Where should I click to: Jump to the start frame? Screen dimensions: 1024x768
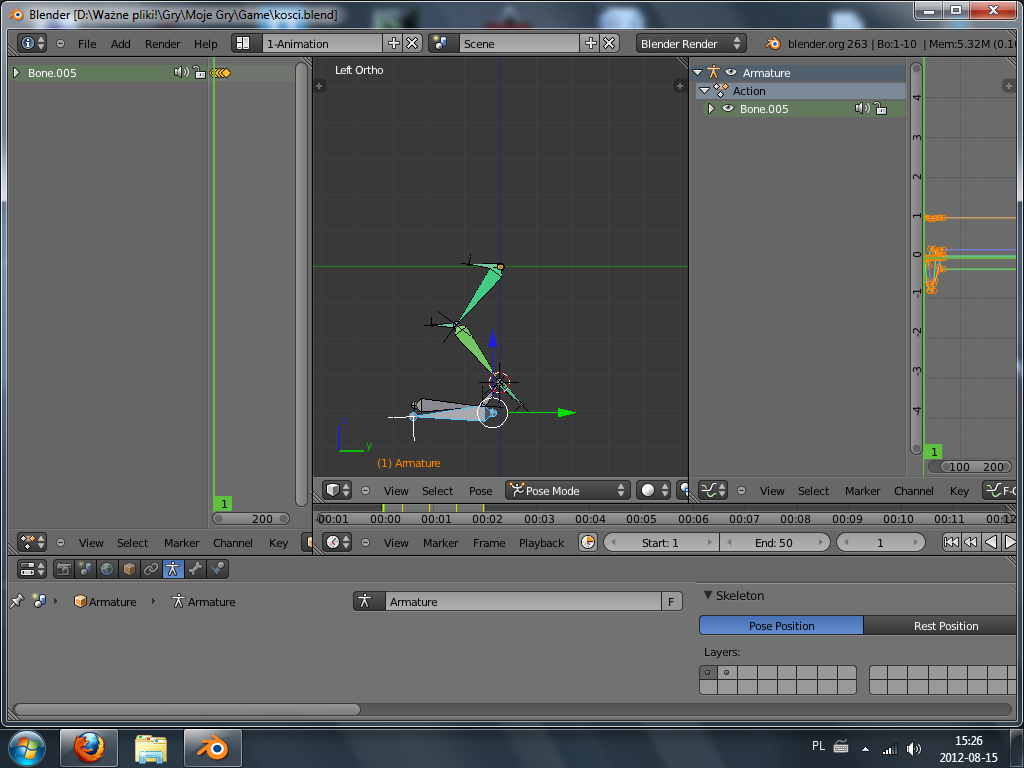[952, 543]
